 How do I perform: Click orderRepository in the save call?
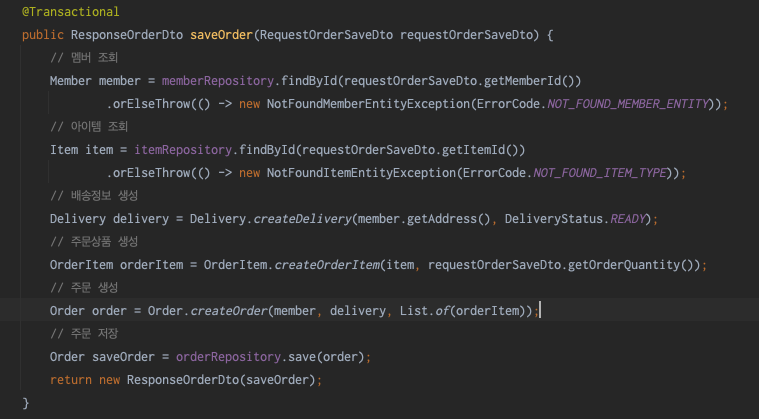click(228, 357)
